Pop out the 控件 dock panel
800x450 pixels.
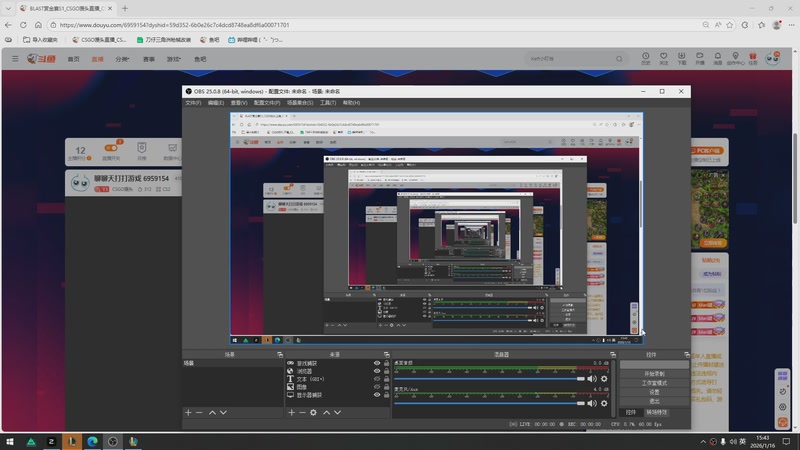[x=687, y=354]
